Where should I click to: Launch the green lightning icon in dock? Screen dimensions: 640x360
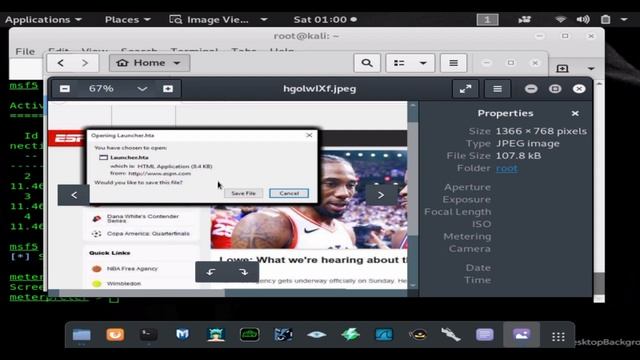point(350,335)
